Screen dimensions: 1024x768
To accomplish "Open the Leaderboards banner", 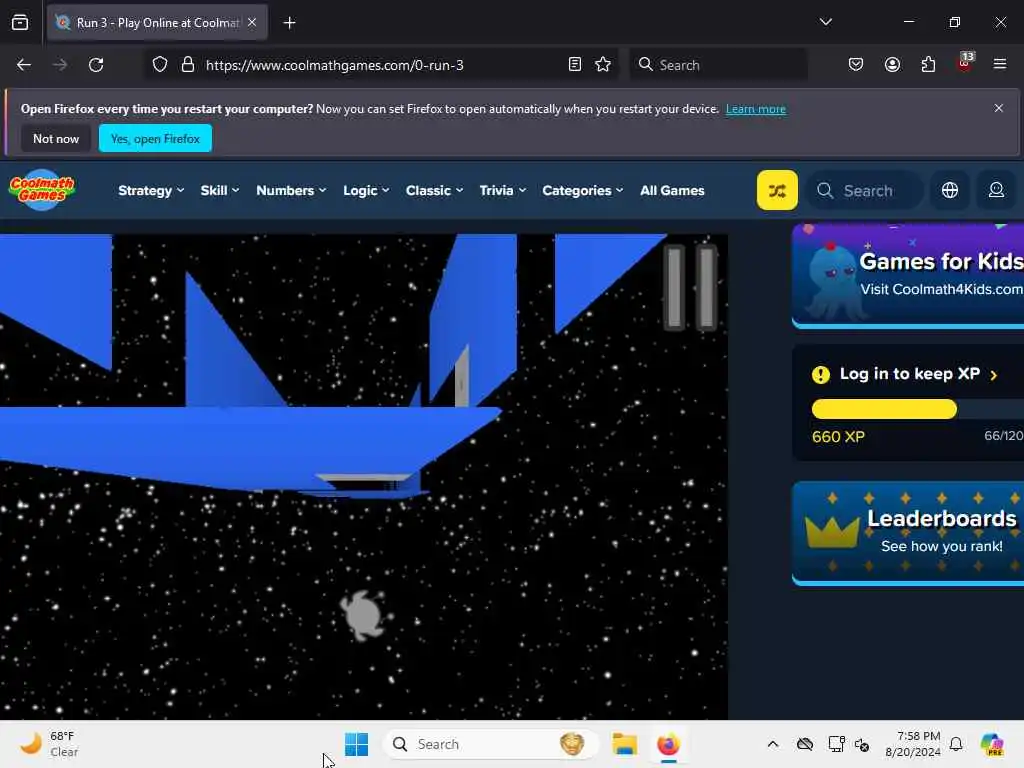I will pyautogui.click(x=908, y=533).
